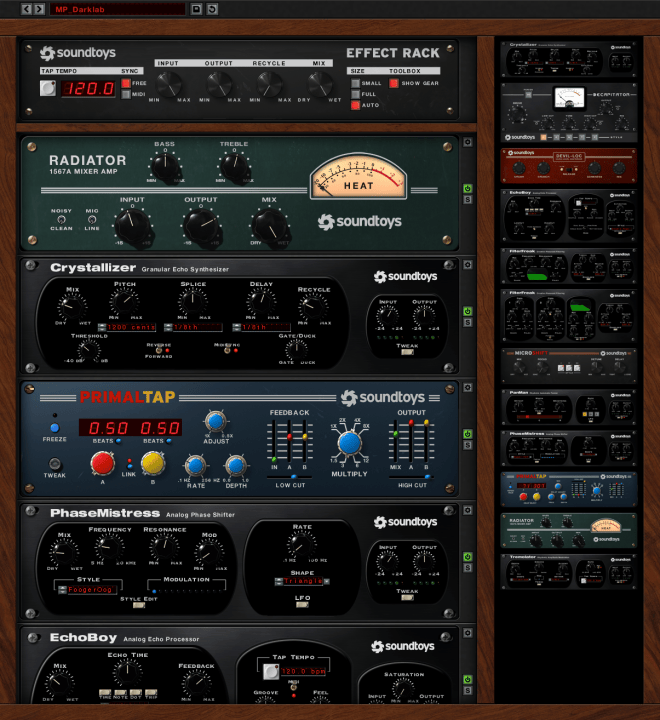Toggle the PrimalTap Link switch

tap(130, 463)
